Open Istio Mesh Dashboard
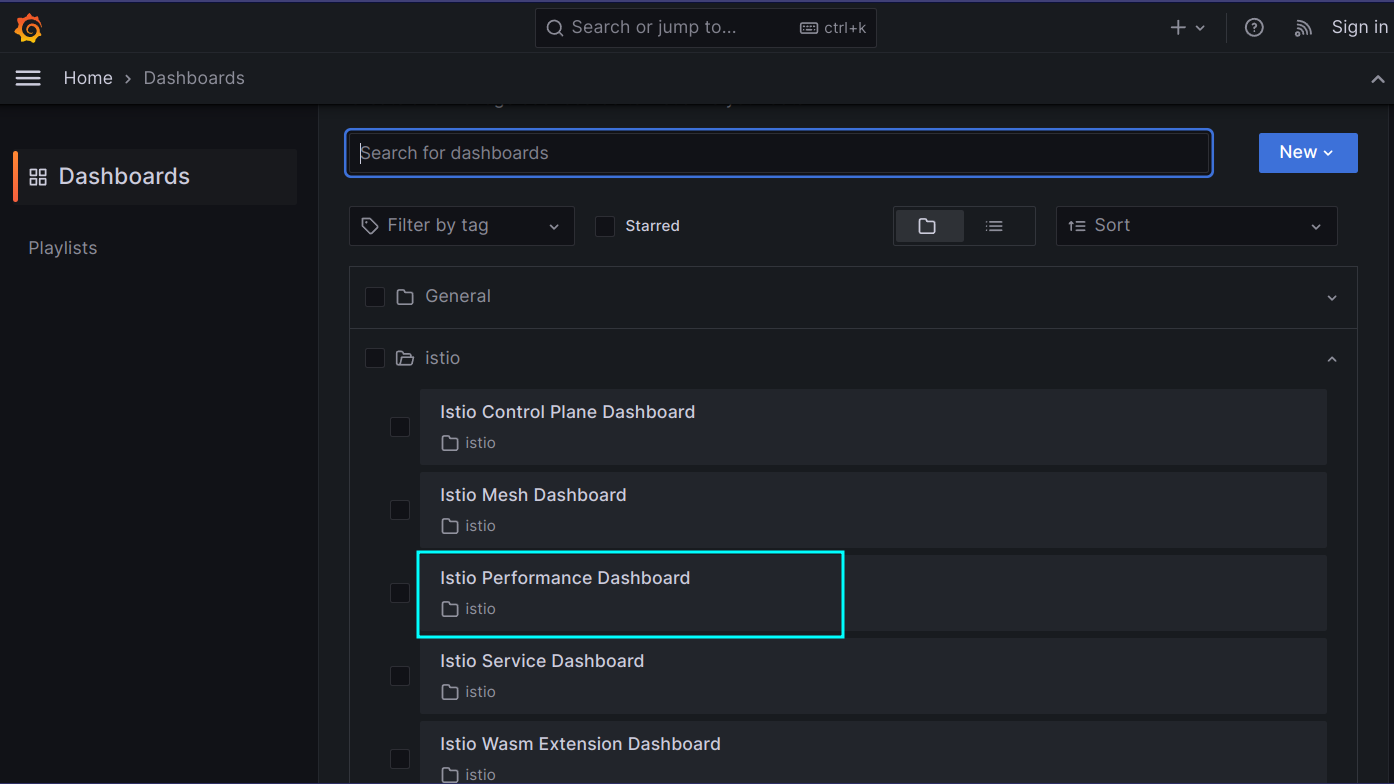Screen dimensions: 1394x784 (873, 510)
